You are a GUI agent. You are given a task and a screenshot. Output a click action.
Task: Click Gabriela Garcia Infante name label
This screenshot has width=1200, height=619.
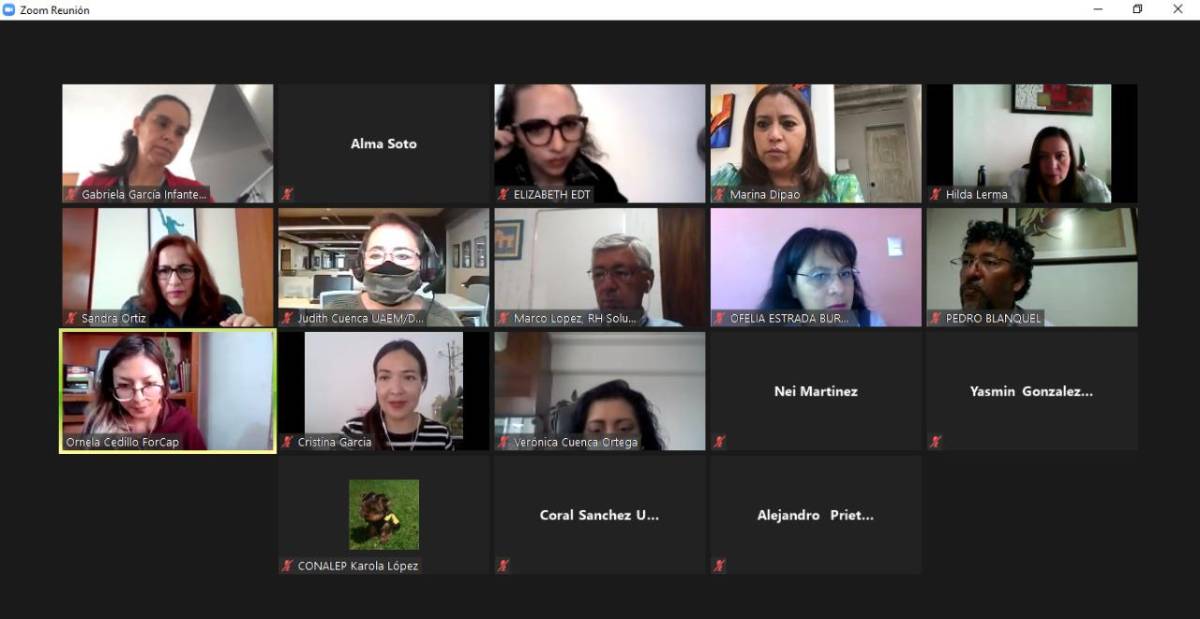(x=145, y=194)
